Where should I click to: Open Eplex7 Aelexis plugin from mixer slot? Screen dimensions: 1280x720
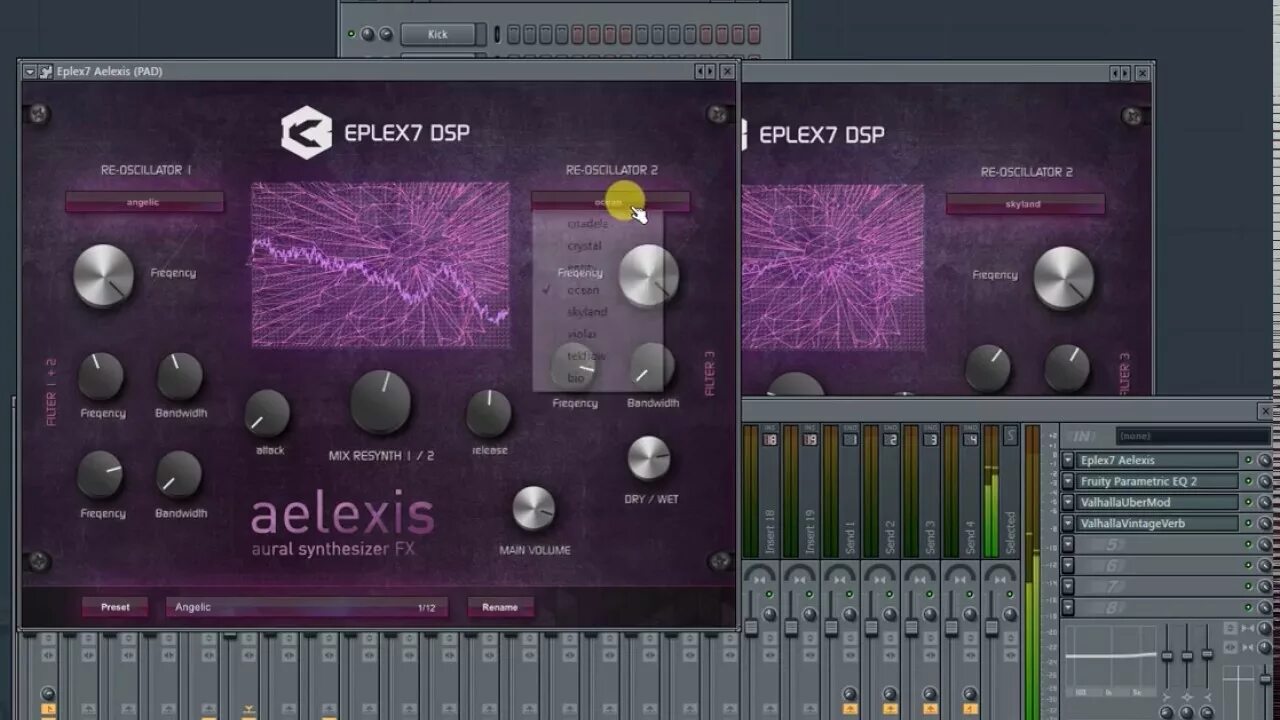tap(1157, 461)
